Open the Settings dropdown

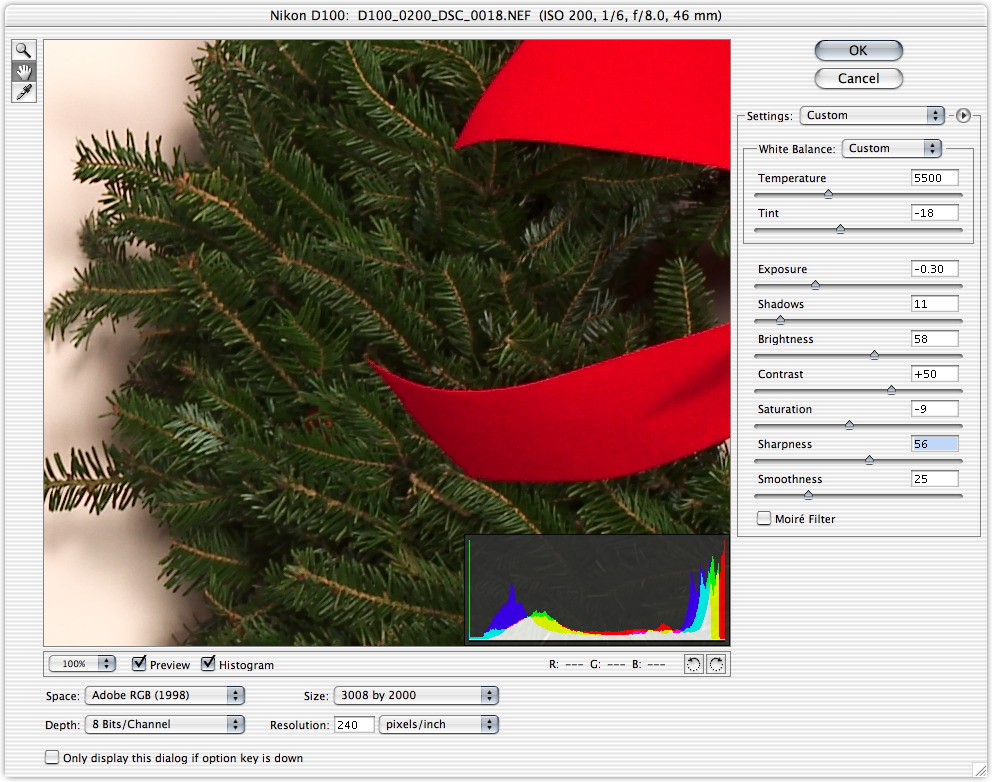[x=872, y=115]
